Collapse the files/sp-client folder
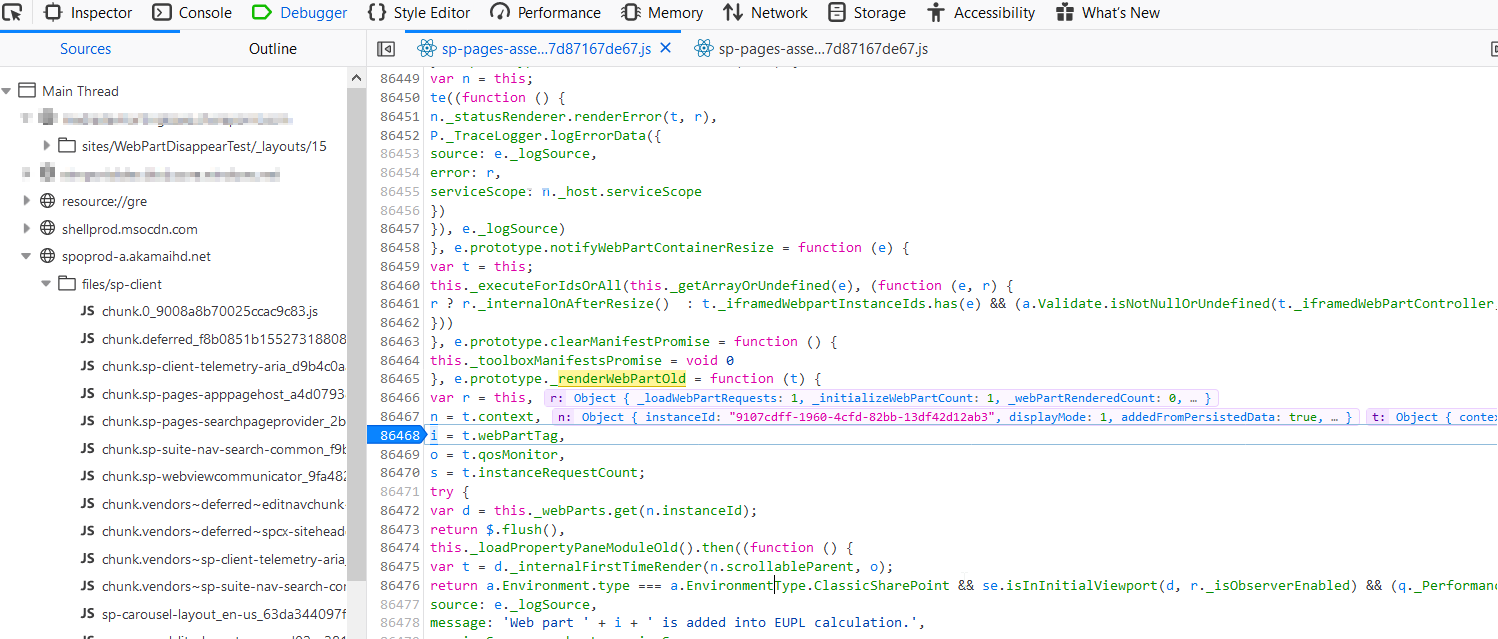The width and height of the screenshot is (1498, 639). (x=46, y=284)
